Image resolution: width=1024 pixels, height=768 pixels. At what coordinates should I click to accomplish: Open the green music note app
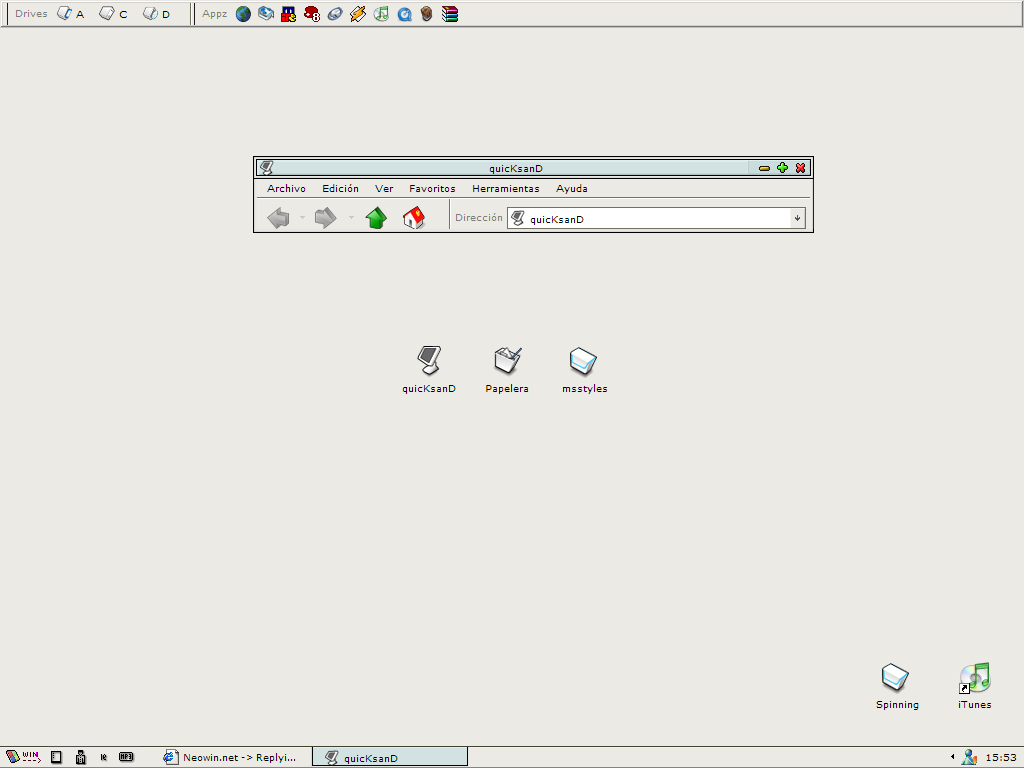(381, 14)
